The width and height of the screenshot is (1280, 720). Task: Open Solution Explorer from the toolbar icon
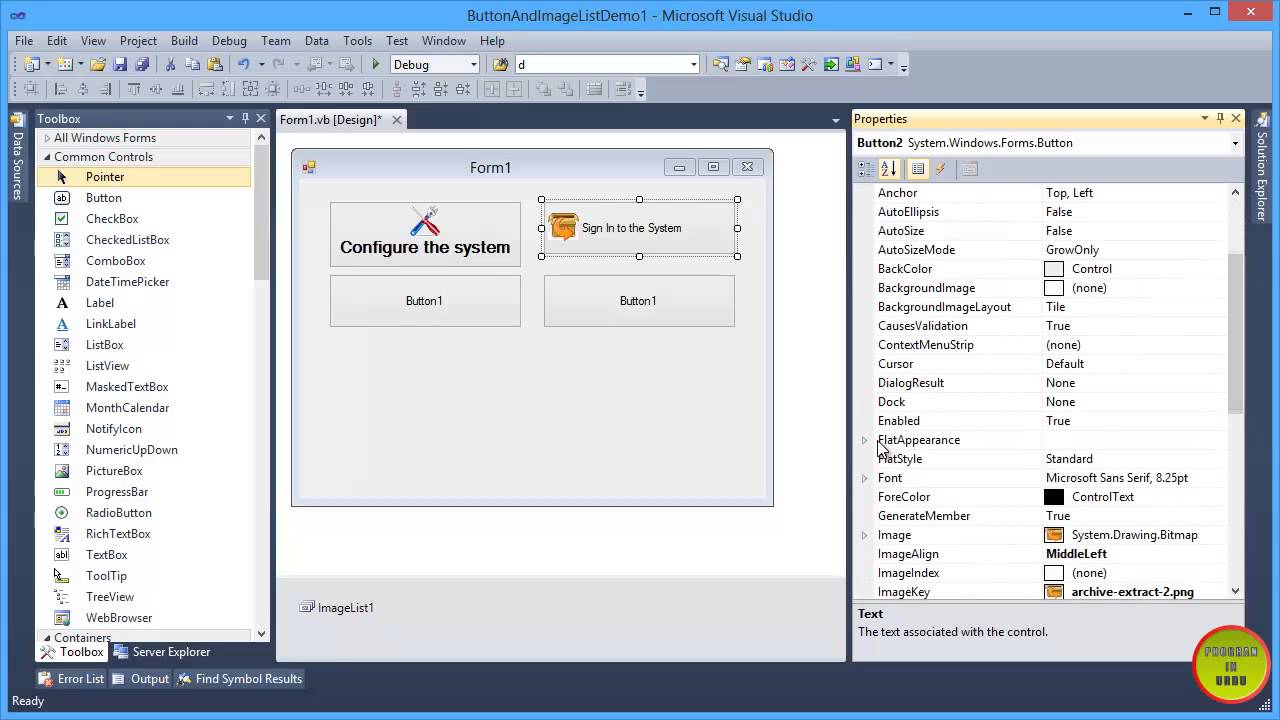point(720,64)
